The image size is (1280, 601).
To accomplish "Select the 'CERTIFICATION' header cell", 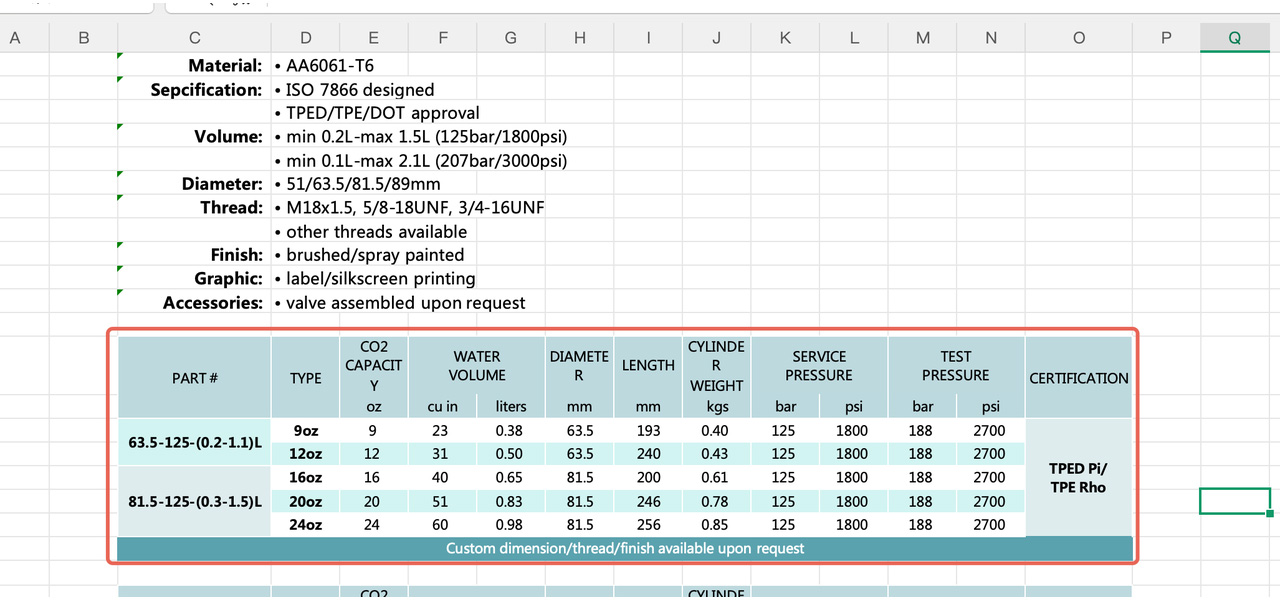I will pos(1079,378).
